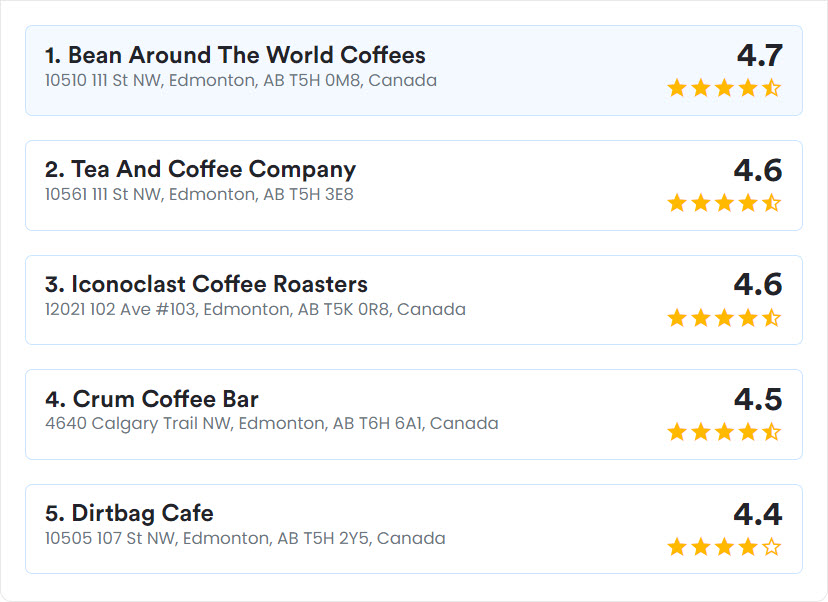828x602 pixels.
Task: Click the half star on Bean Around's rating
Action: pos(771,88)
